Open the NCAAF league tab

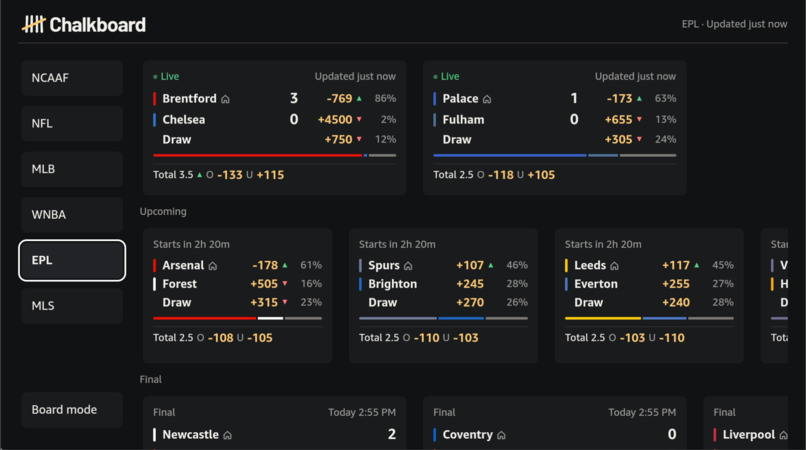(72, 78)
